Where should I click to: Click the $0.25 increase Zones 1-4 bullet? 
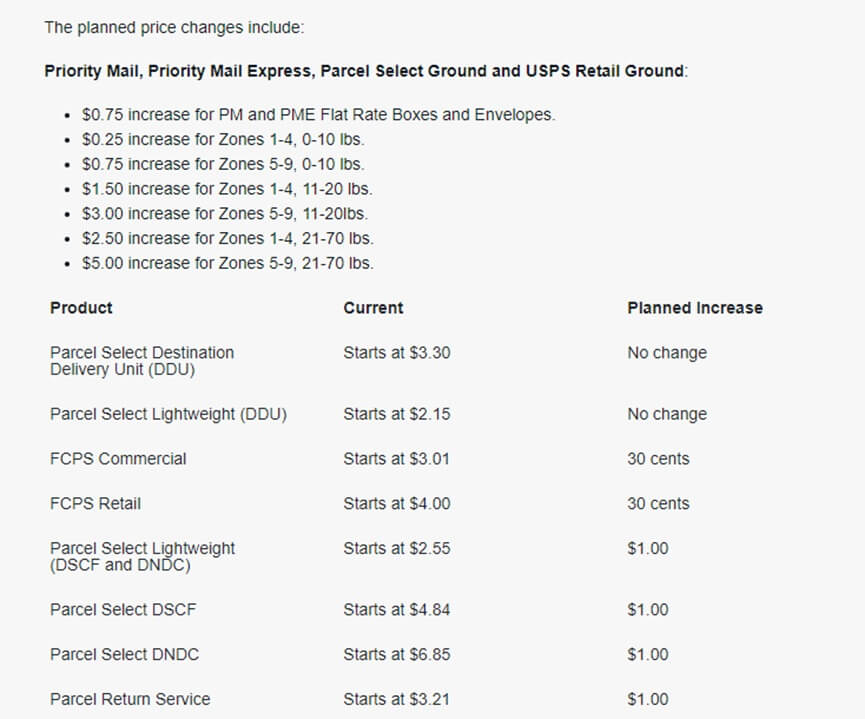(x=222, y=140)
